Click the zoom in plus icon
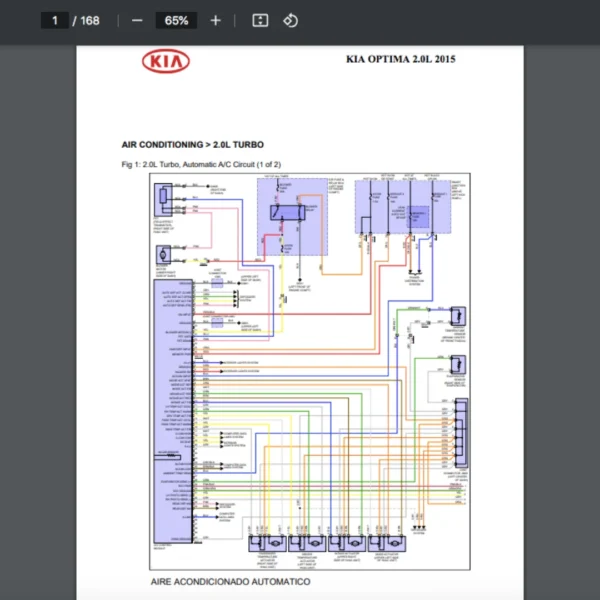This screenshot has height=600, width=600. pos(216,21)
